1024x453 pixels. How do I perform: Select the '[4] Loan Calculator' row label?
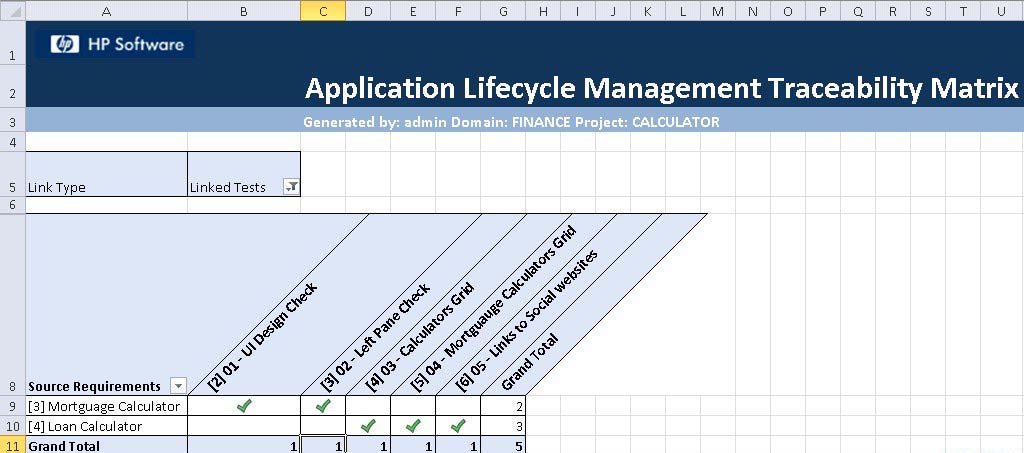(106, 426)
